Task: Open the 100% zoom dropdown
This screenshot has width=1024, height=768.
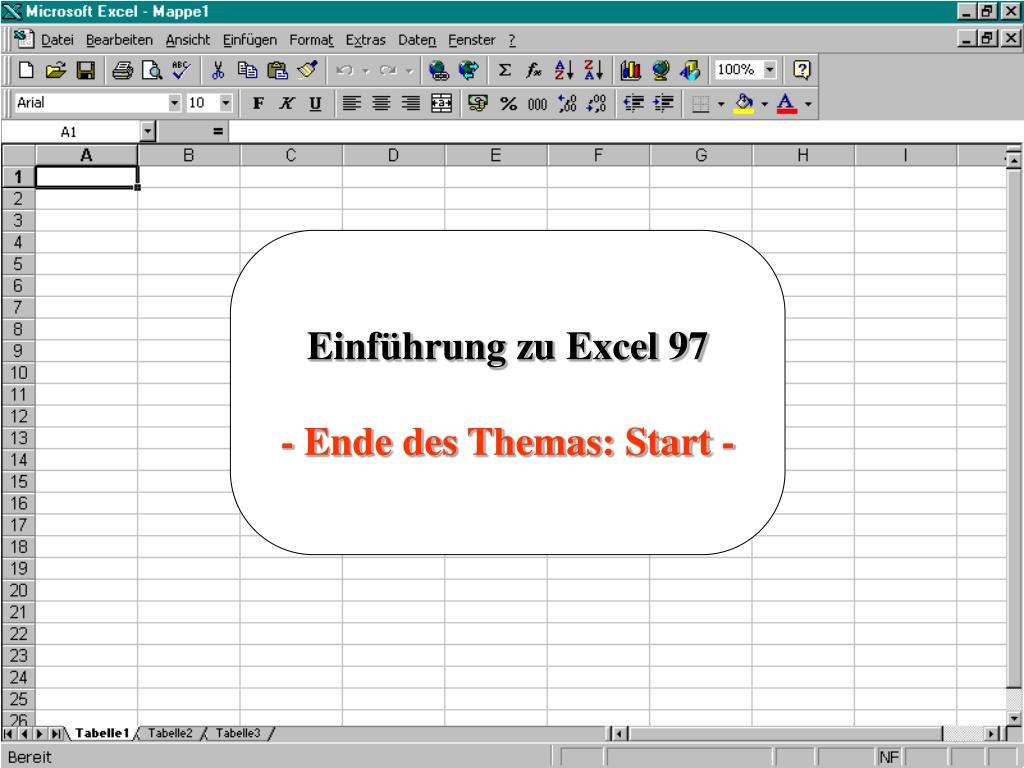Action: click(x=771, y=69)
